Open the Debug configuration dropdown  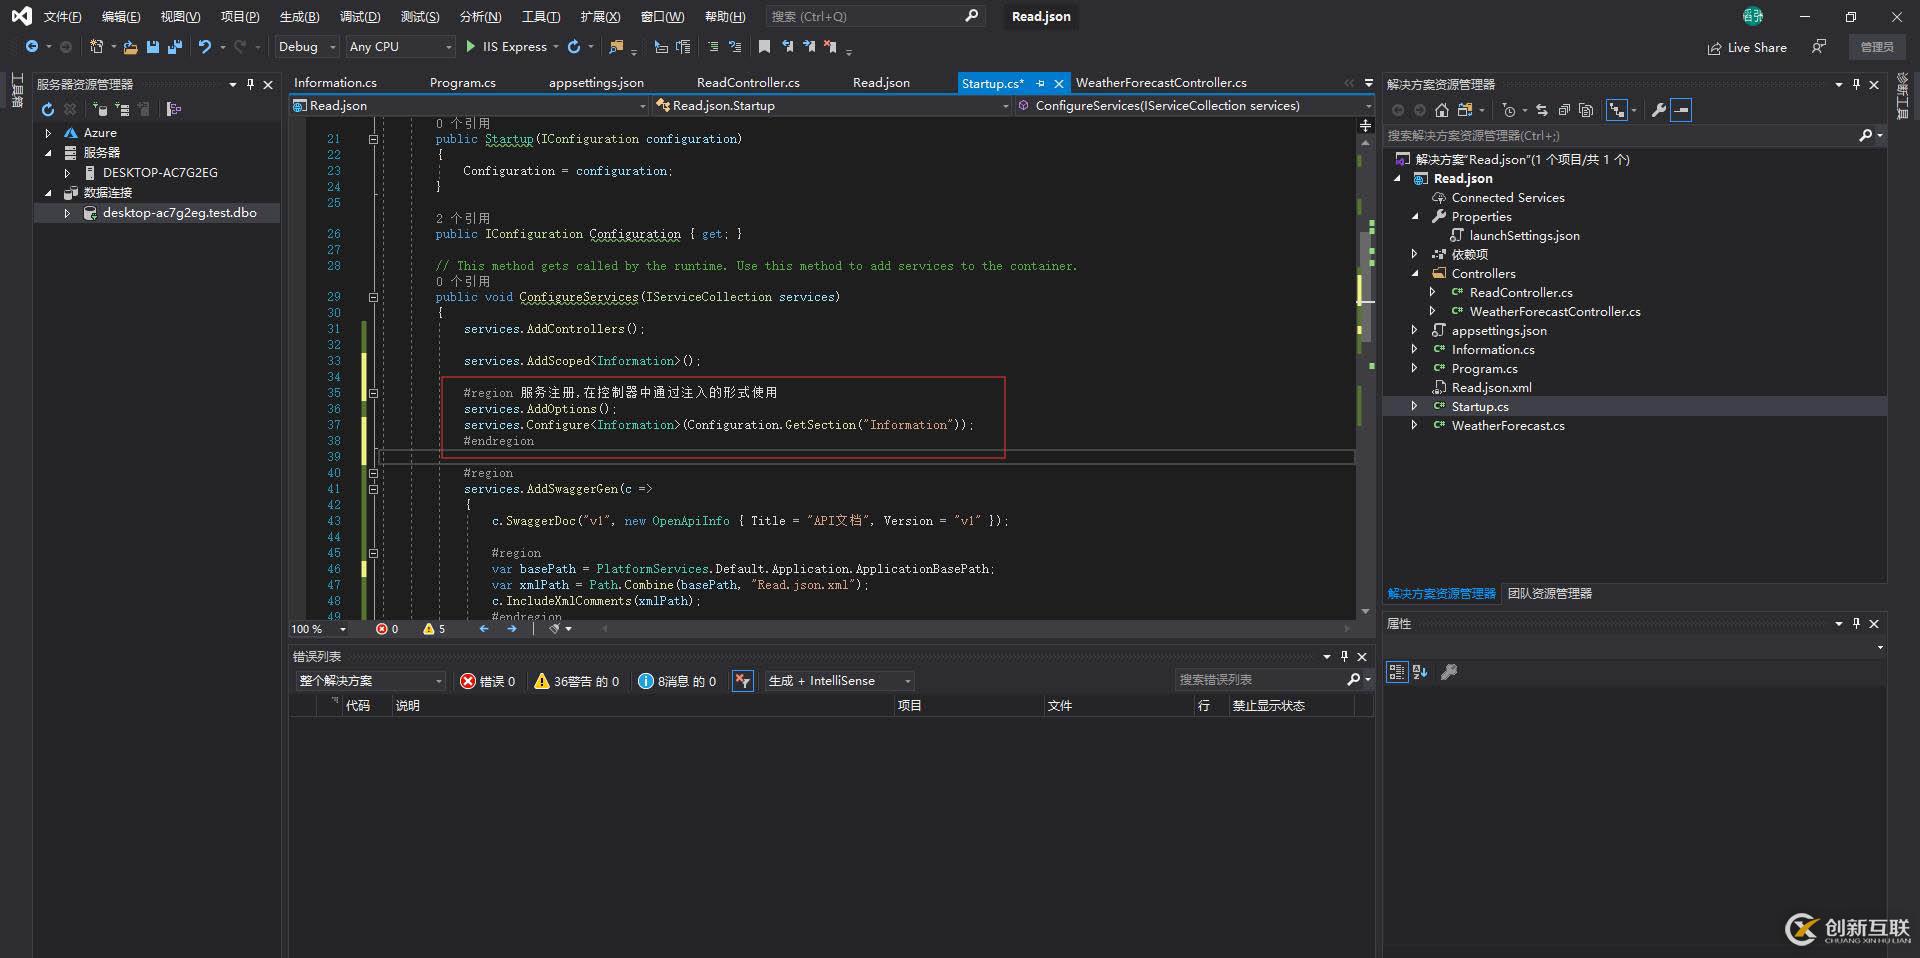[305, 46]
